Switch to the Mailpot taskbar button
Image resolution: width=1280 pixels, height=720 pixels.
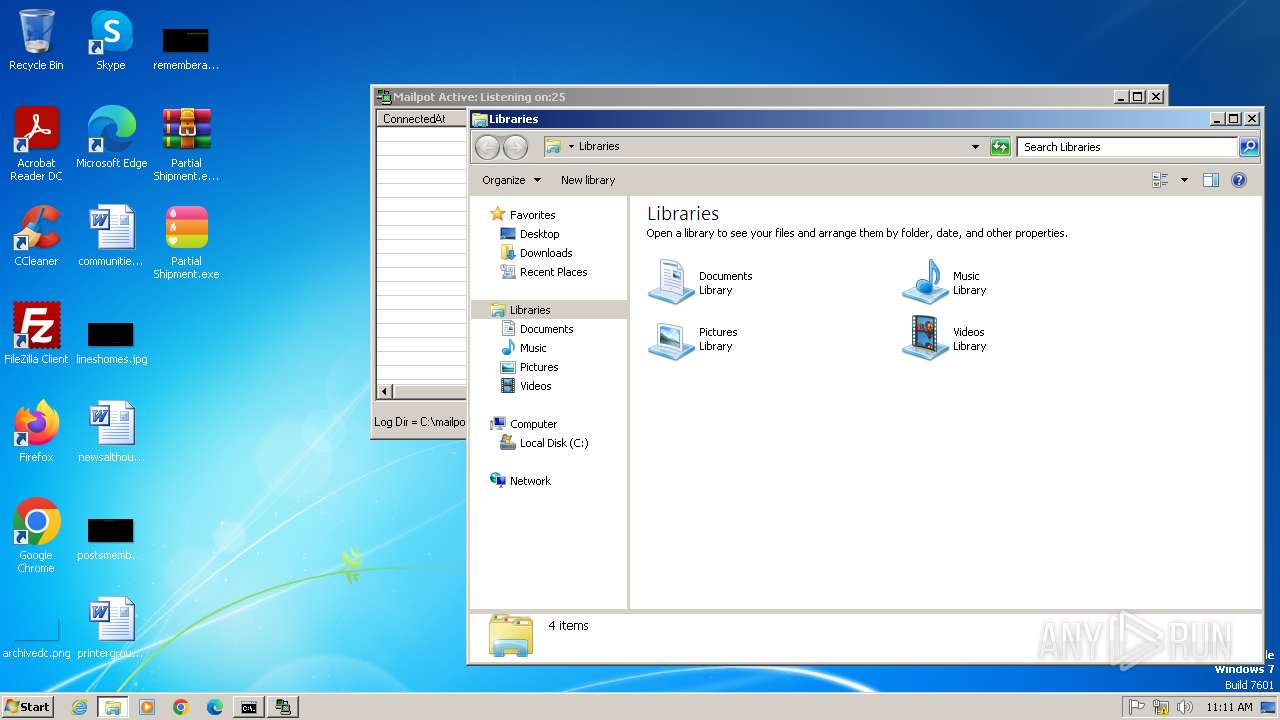[x=283, y=707]
